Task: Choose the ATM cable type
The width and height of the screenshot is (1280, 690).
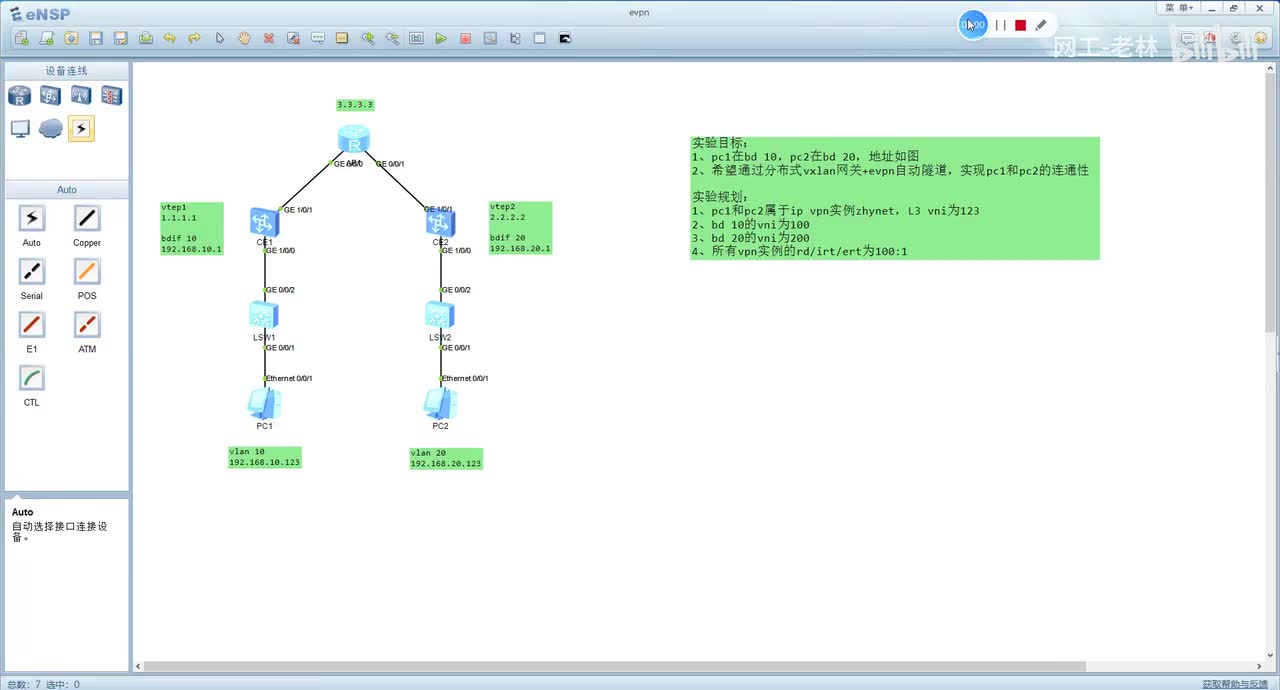Action: (x=87, y=324)
